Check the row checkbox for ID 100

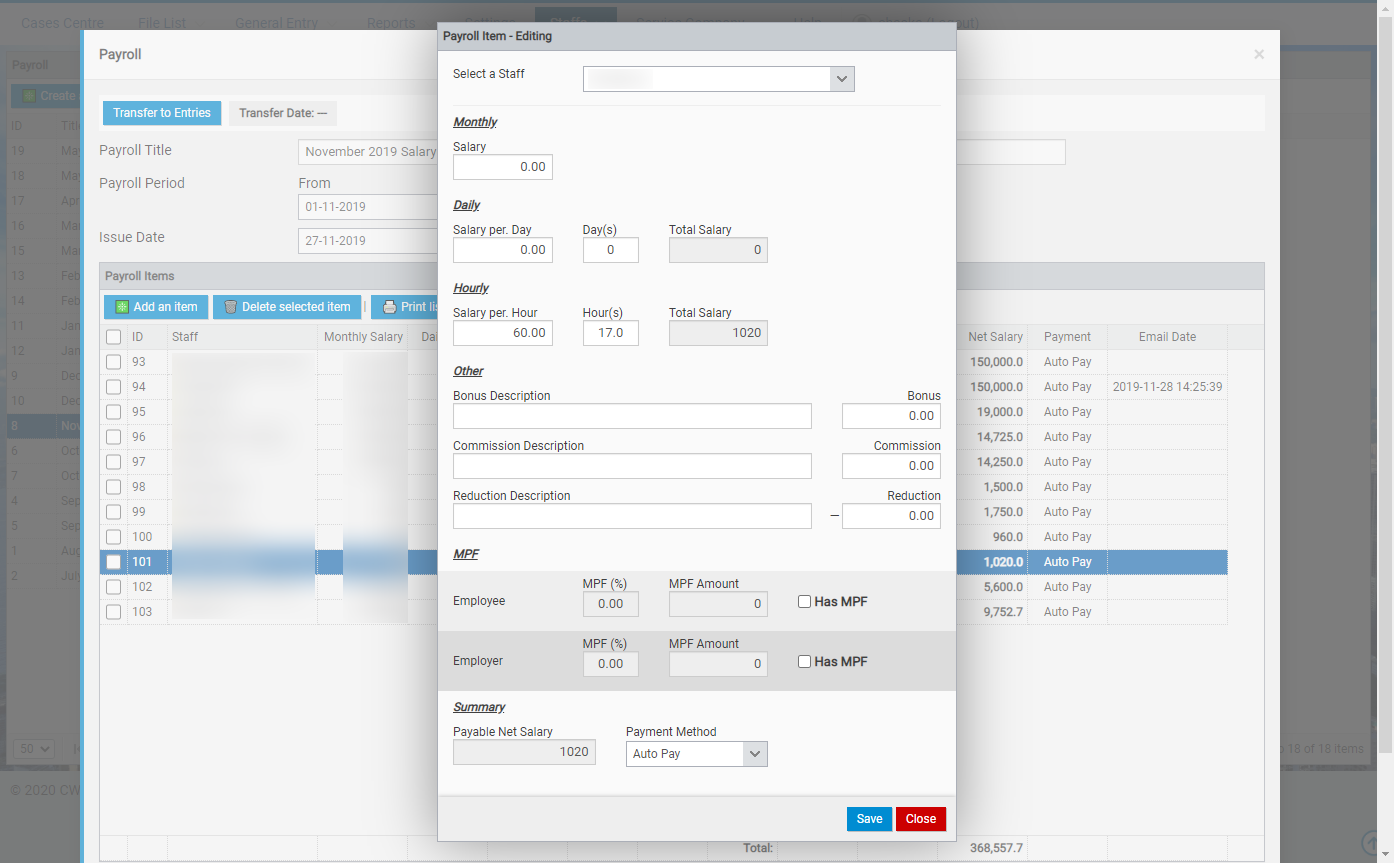click(x=114, y=537)
